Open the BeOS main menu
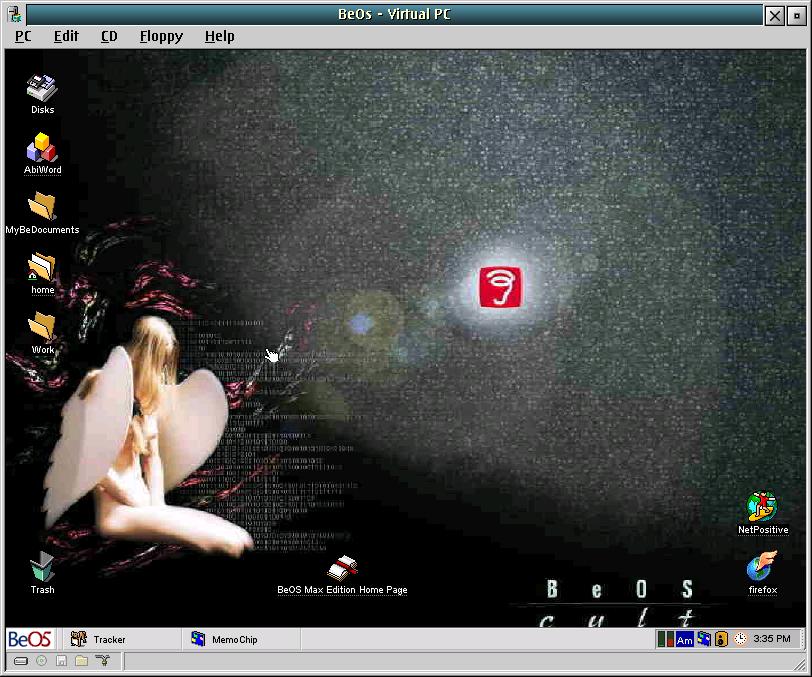The width and height of the screenshot is (812, 677). pyautogui.click(x=30, y=639)
